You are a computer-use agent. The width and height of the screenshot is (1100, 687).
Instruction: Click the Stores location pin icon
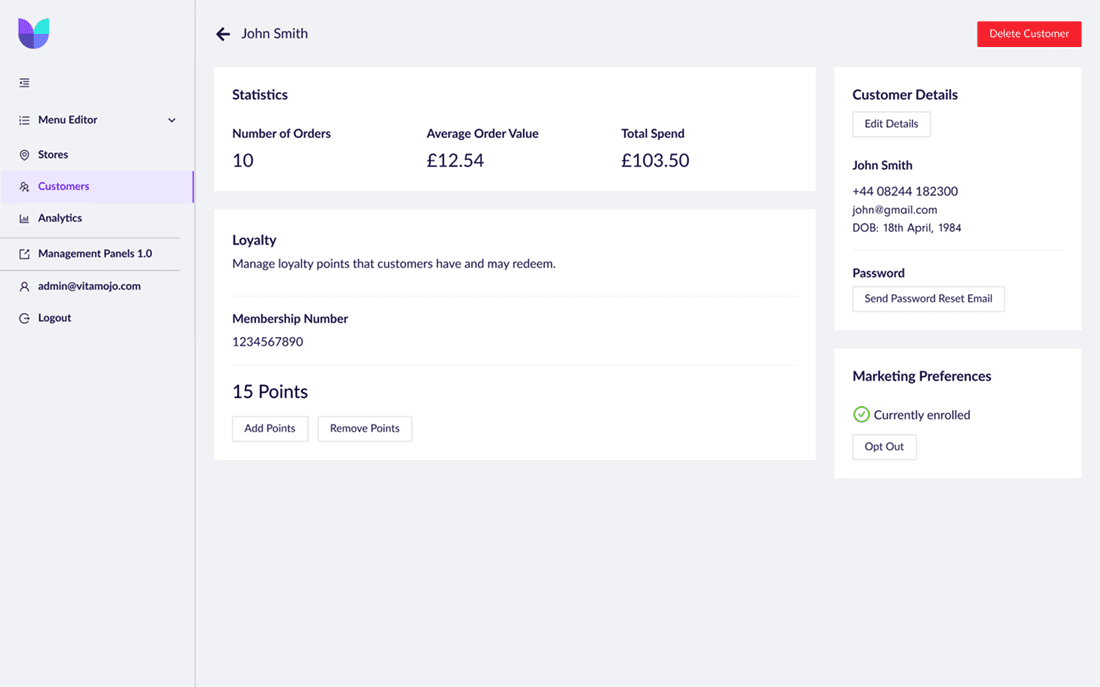pos(24,155)
